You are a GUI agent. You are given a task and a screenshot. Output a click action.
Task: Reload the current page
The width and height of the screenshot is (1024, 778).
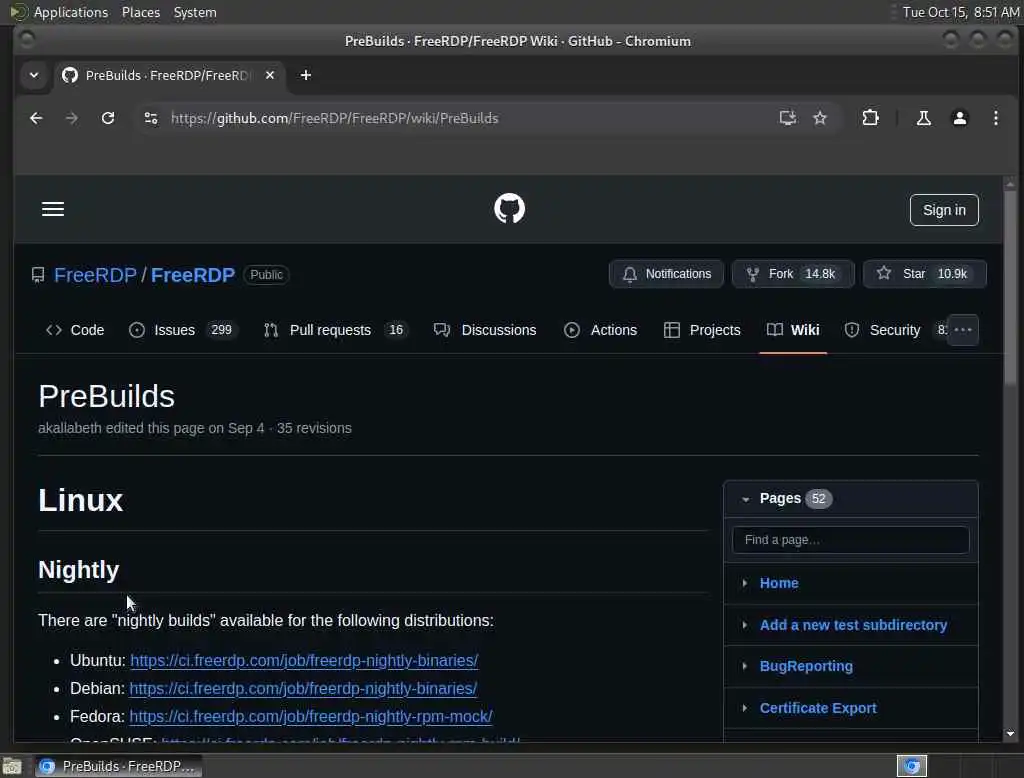pos(108,118)
